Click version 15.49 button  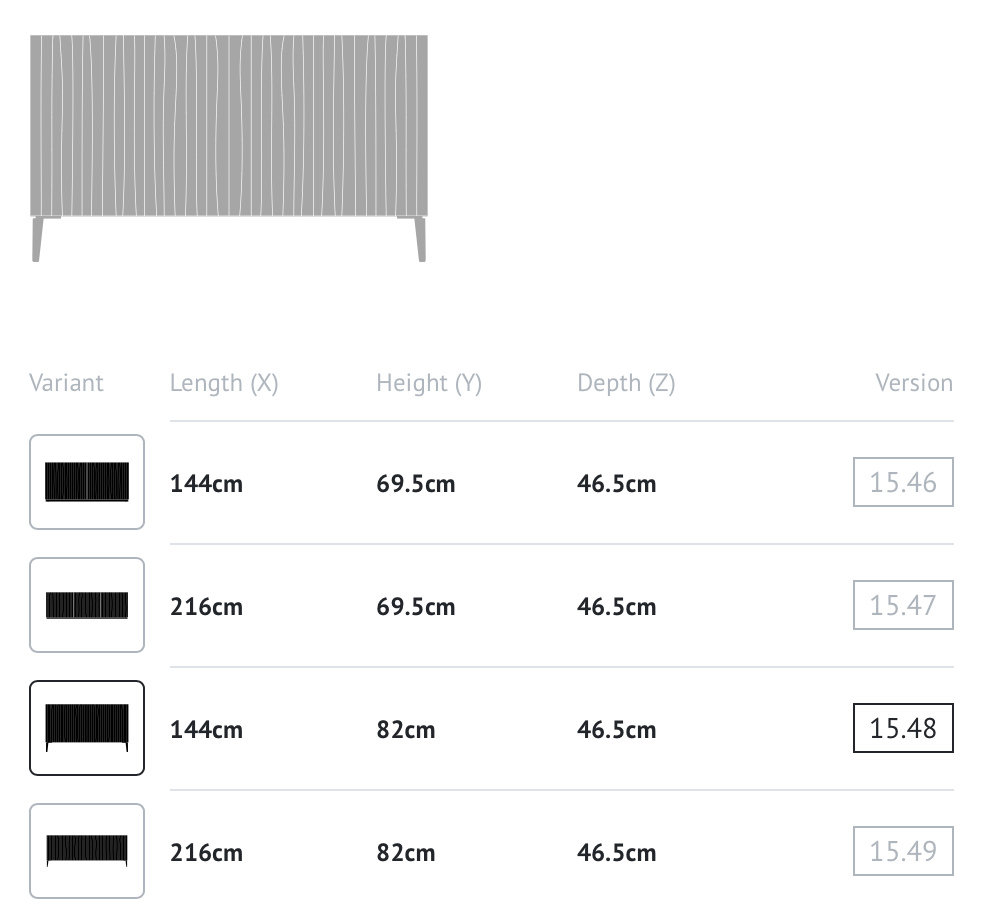[x=902, y=851]
